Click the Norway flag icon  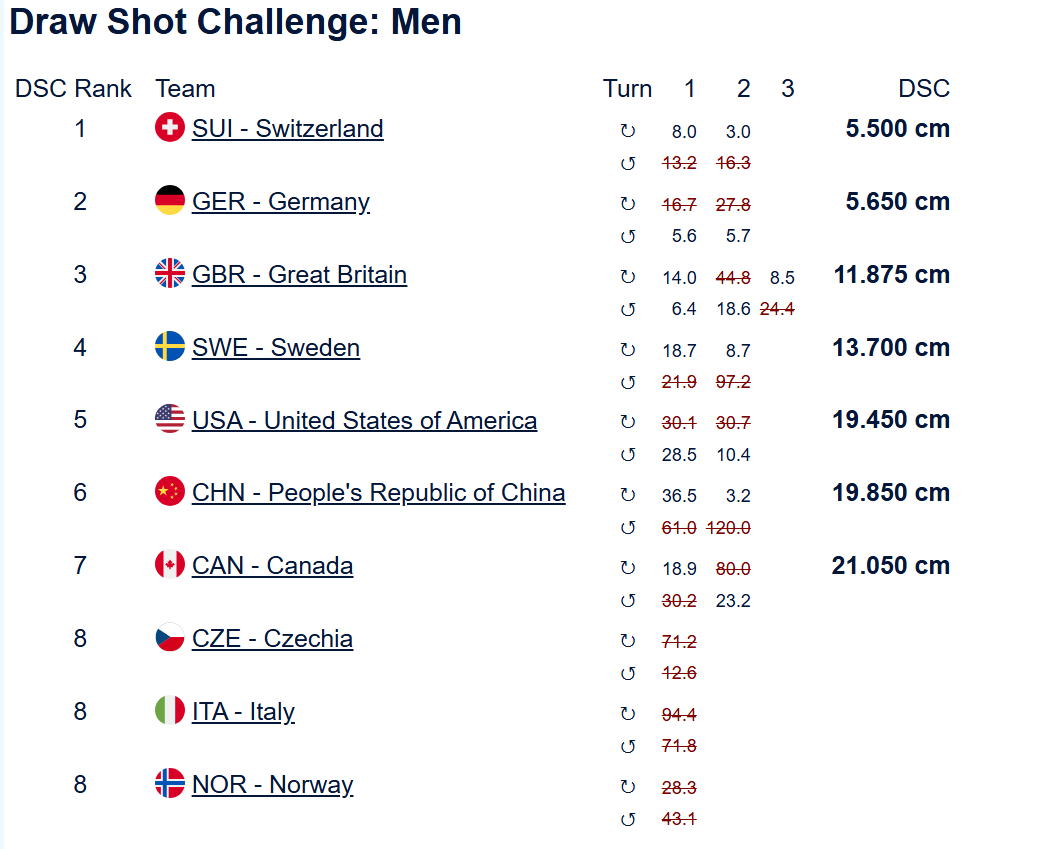tap(170, 784)
